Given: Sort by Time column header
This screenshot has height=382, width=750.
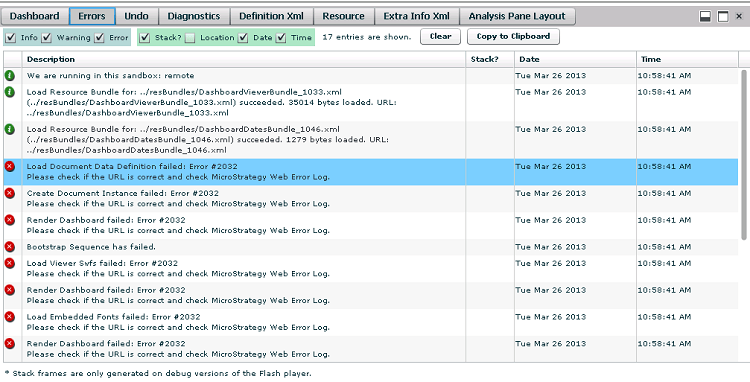Looking at the screenshot, I should pos(687,59).
